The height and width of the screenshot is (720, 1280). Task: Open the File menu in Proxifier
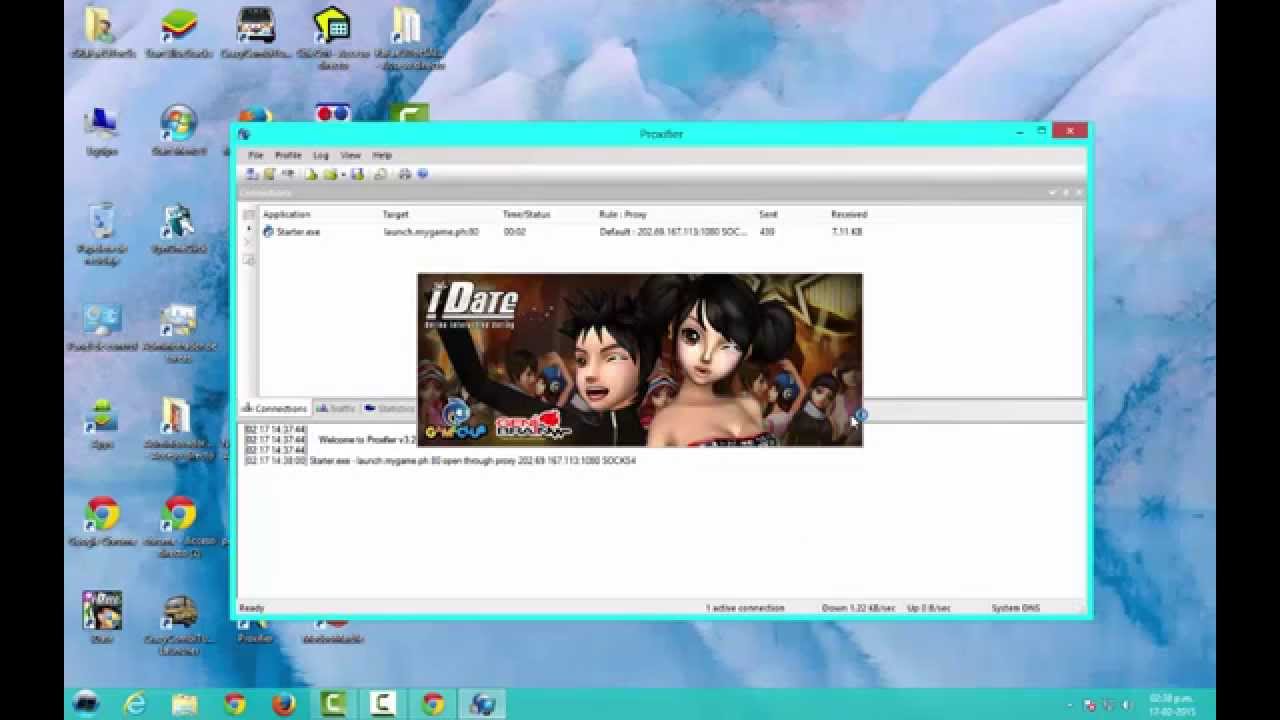(256, 155)
